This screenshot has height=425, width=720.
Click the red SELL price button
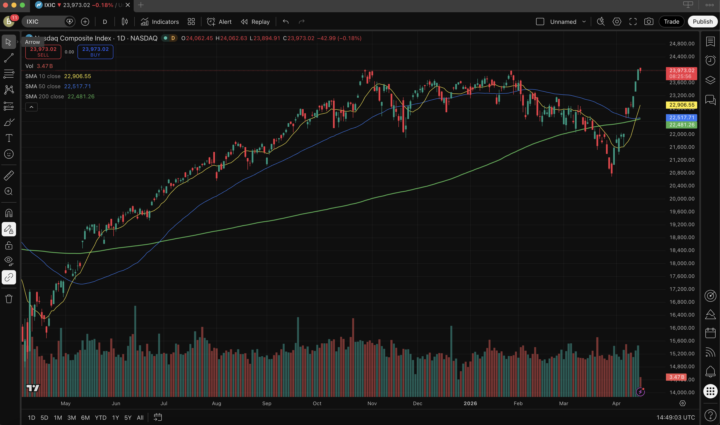[x=43, y=51]
